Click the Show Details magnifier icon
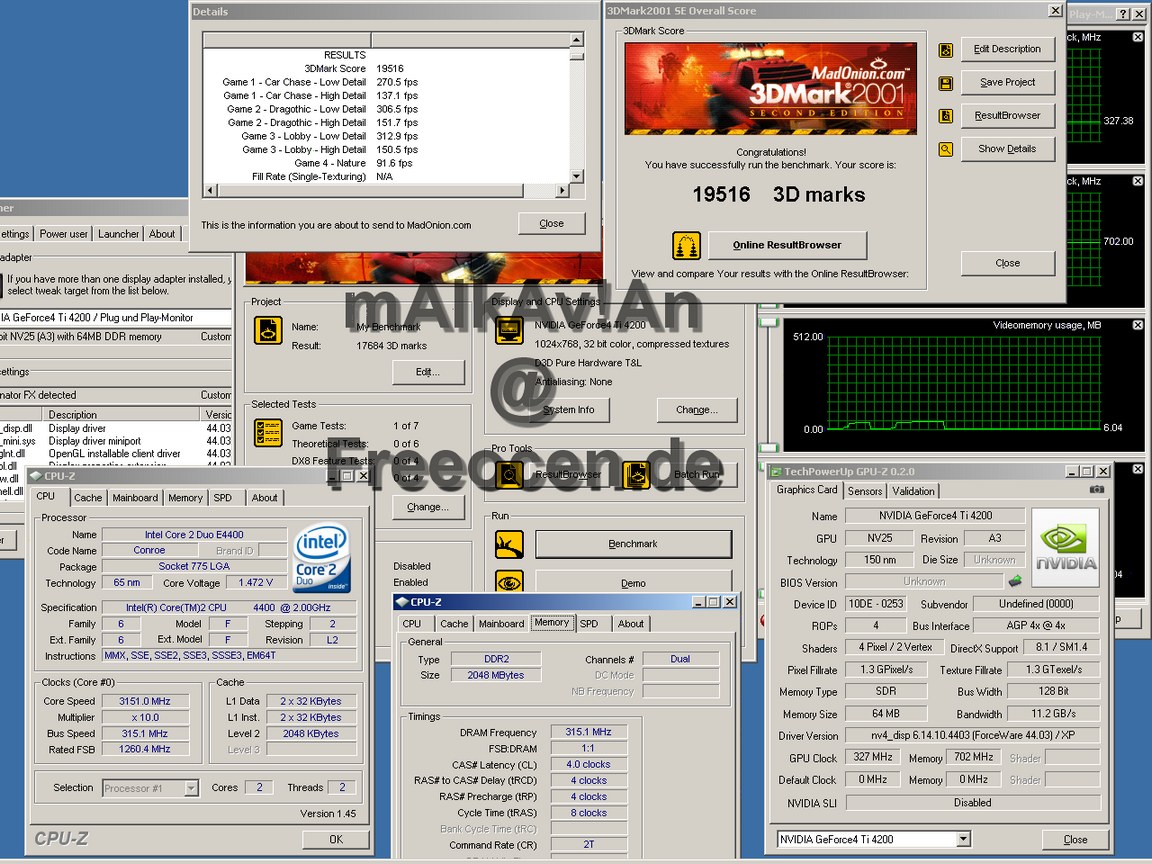Screen dimensions: 1152x864 click(x=946, y=149)
